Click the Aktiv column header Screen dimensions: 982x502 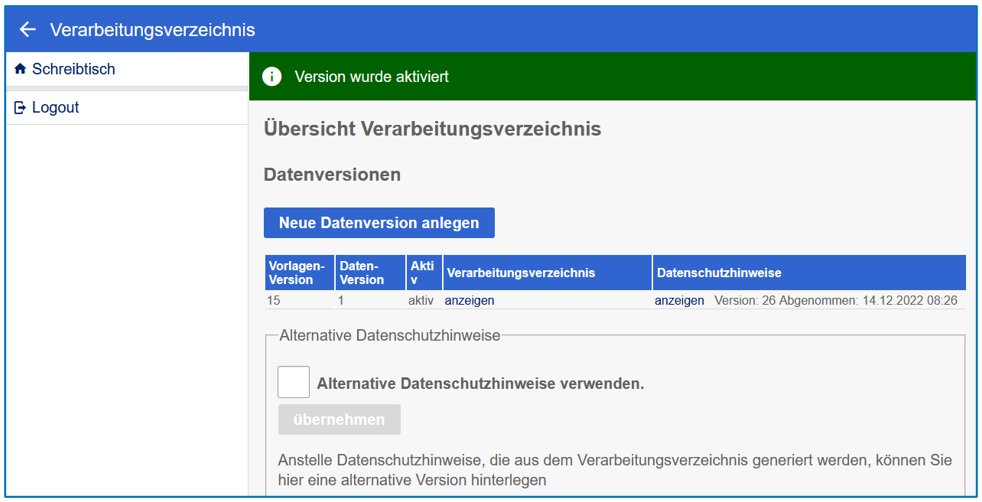(422, 273)
